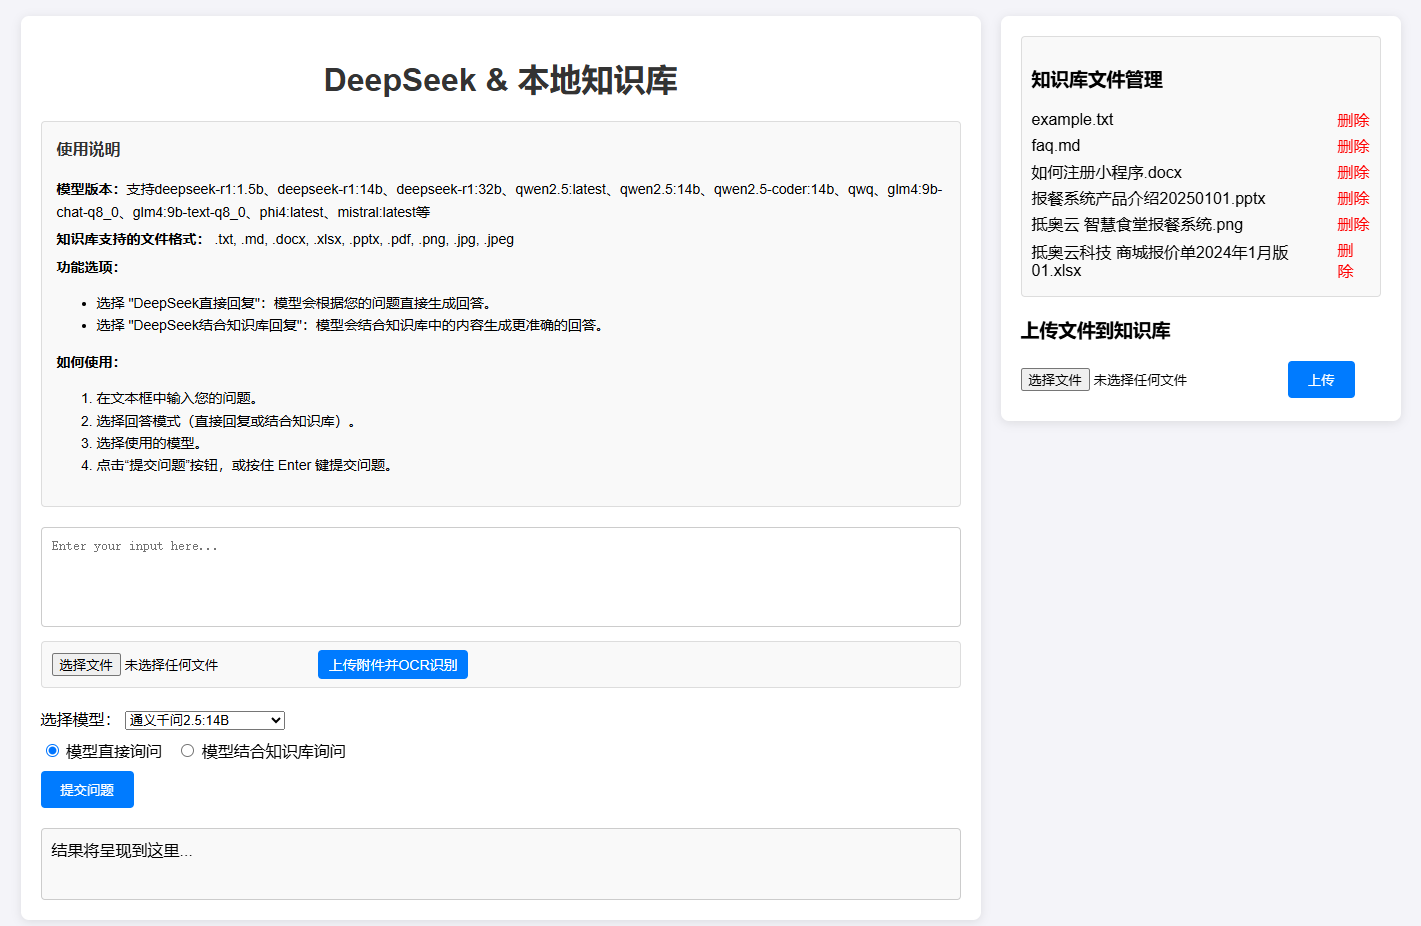Click 选择文件 under 上传文件到知识库

click(x=1055, y=380)
